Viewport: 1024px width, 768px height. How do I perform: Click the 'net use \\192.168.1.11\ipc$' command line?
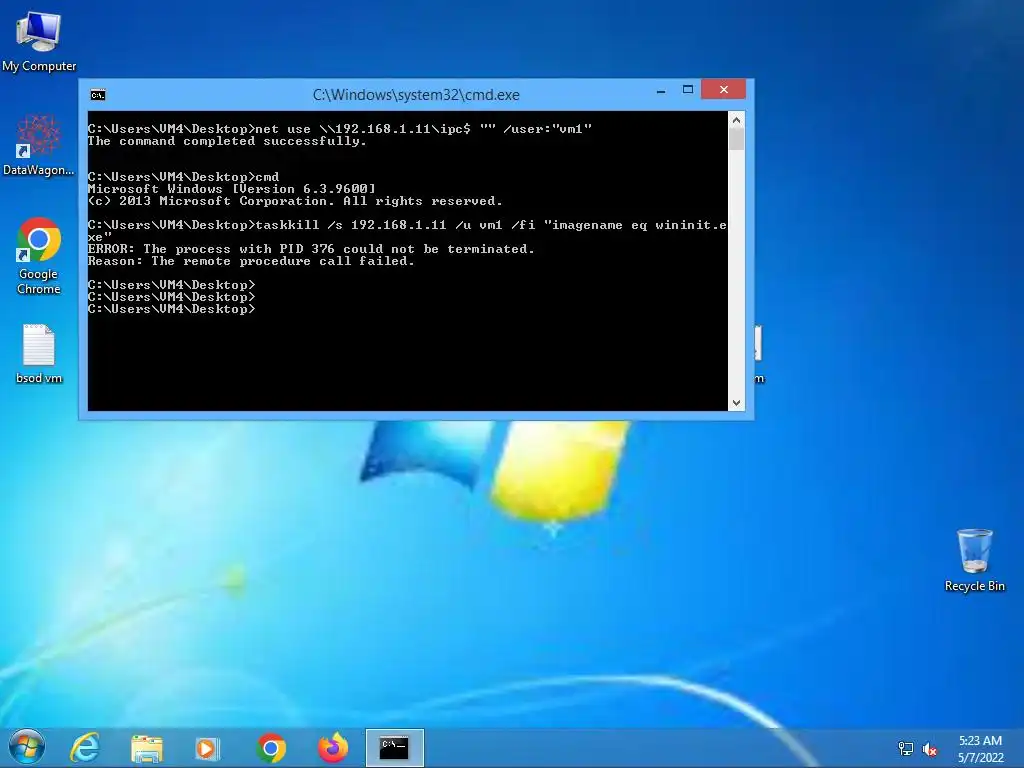click(340, 129)
